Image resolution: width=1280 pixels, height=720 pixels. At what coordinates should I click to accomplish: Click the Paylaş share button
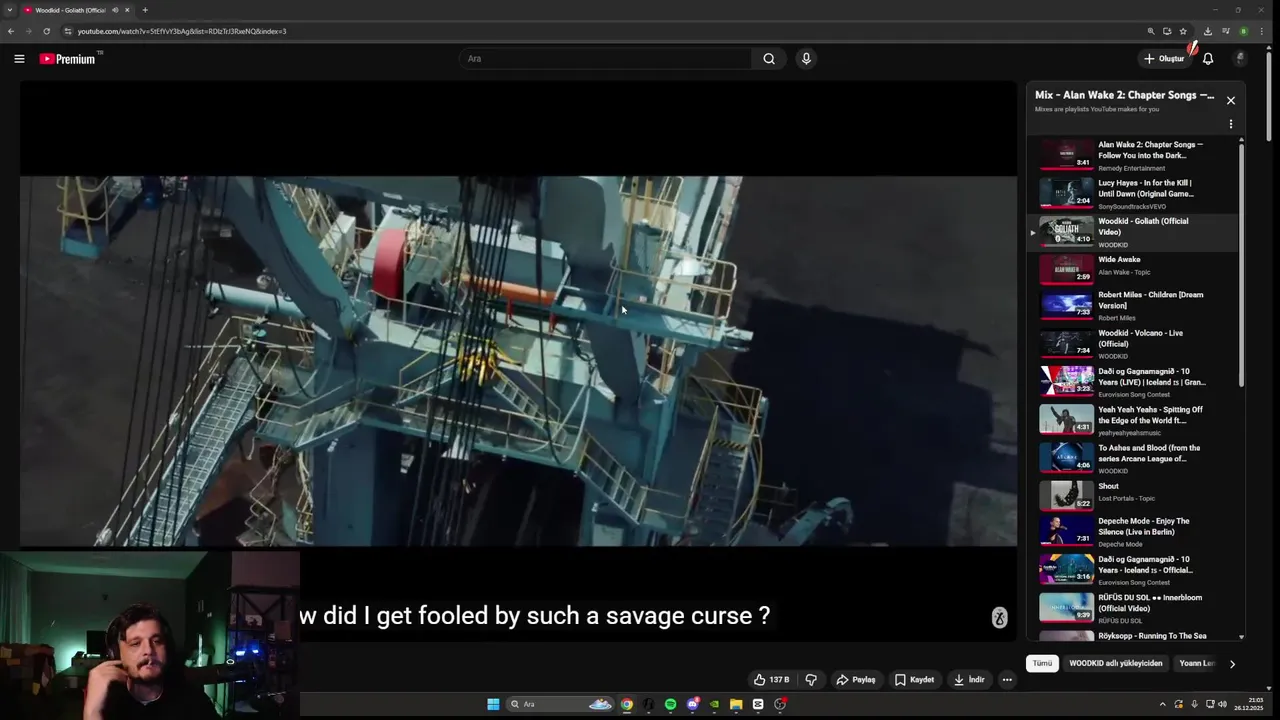(855, 680)
